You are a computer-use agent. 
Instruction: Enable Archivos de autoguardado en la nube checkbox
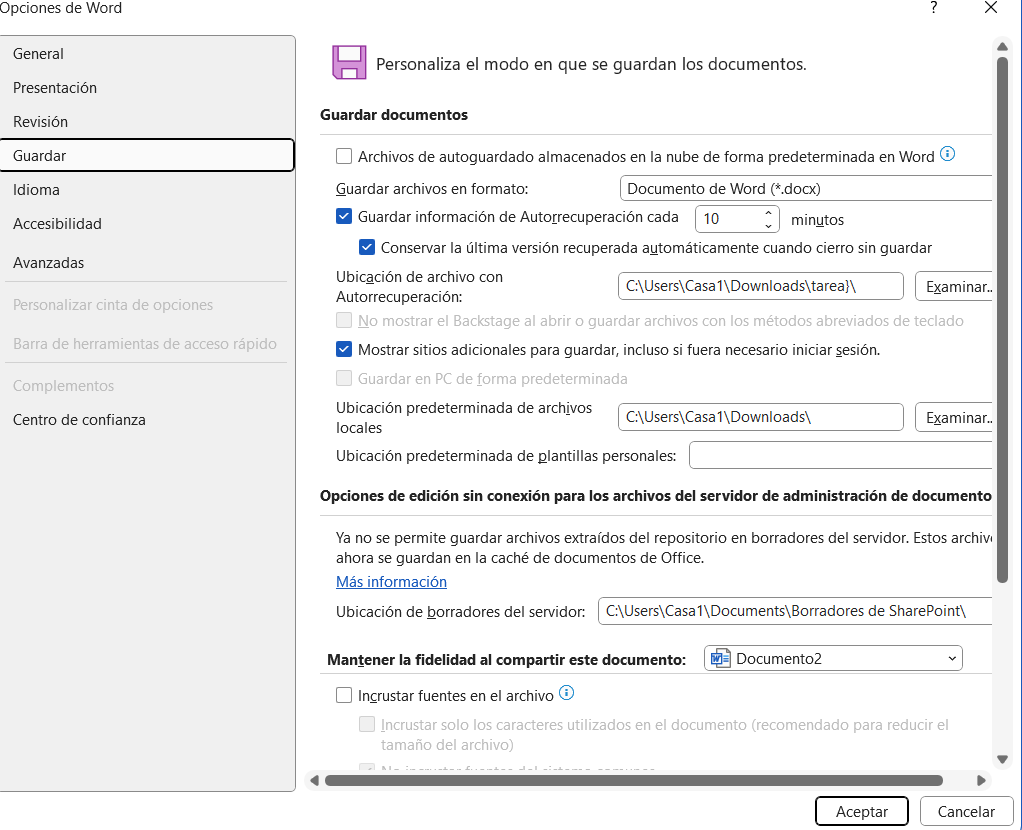point(344,156)
